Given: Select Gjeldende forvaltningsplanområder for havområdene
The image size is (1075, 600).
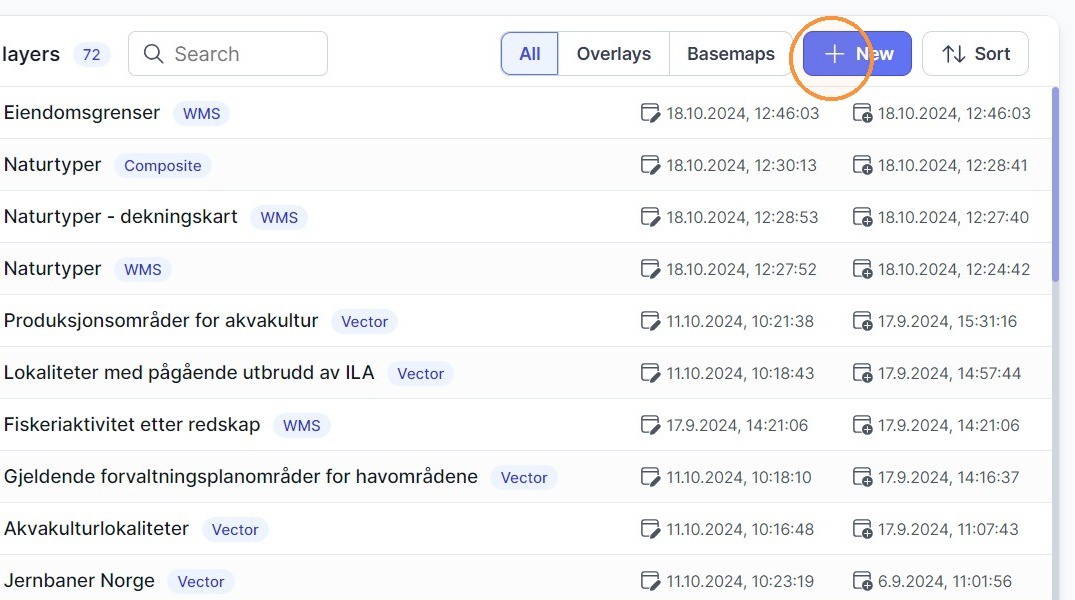Looking at the screenshot, I should pos(241,477).
